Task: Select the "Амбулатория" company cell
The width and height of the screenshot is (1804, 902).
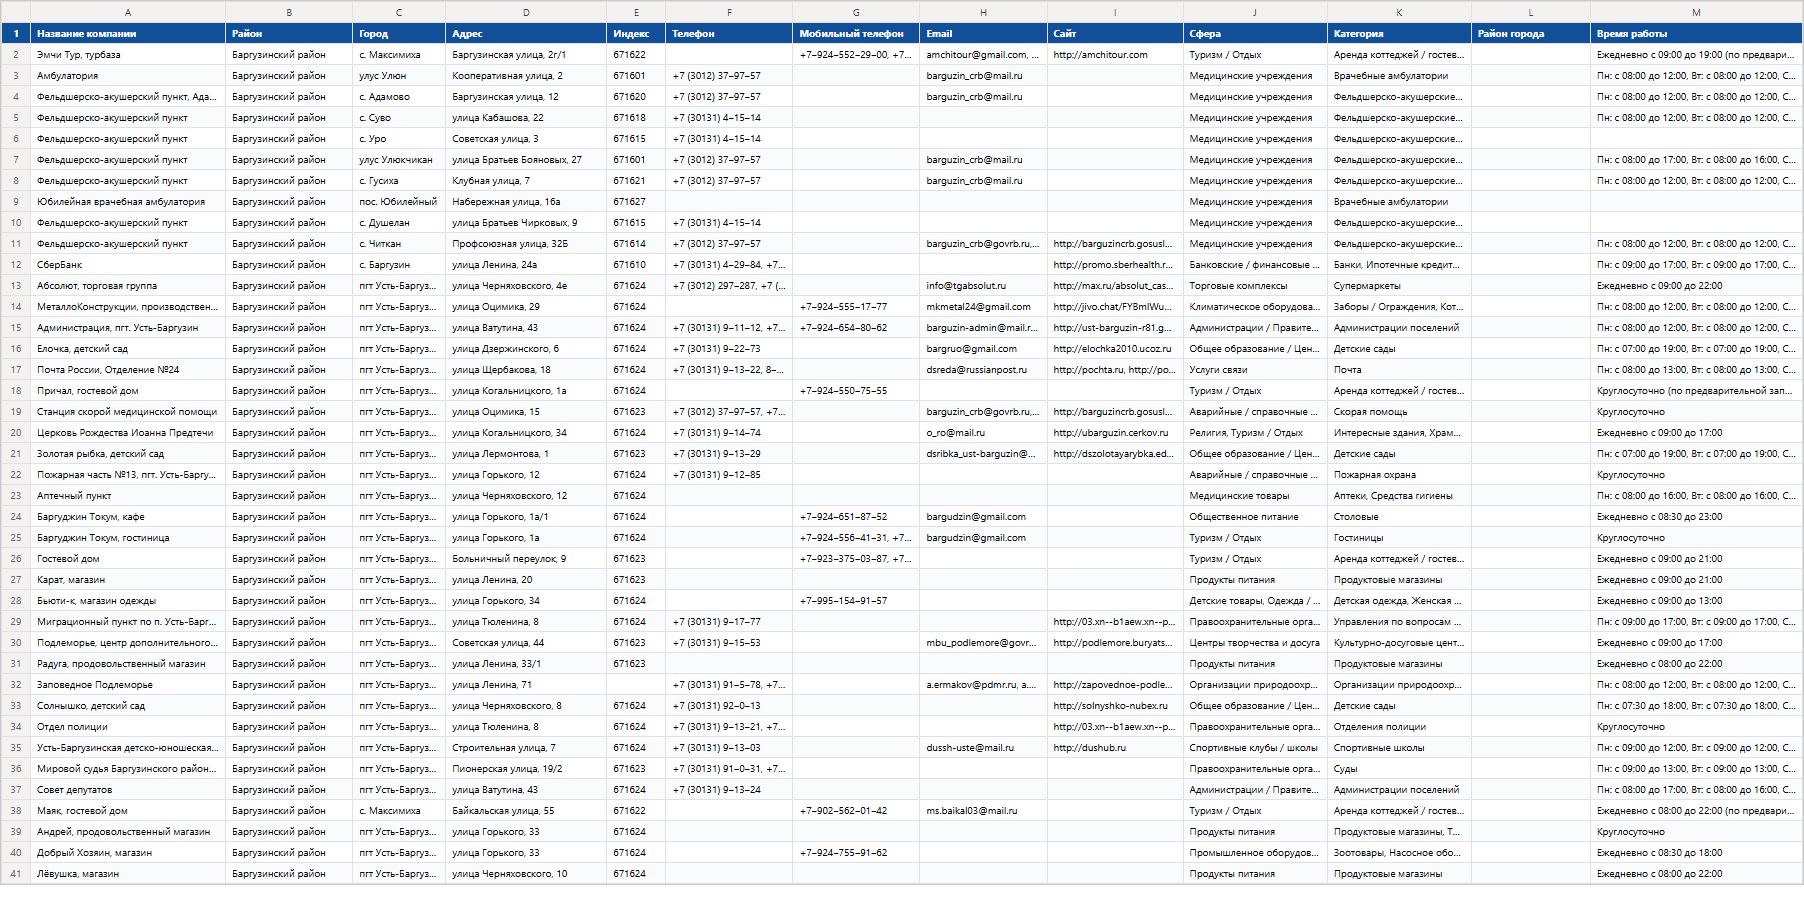Action: click(x=128, y=76)
